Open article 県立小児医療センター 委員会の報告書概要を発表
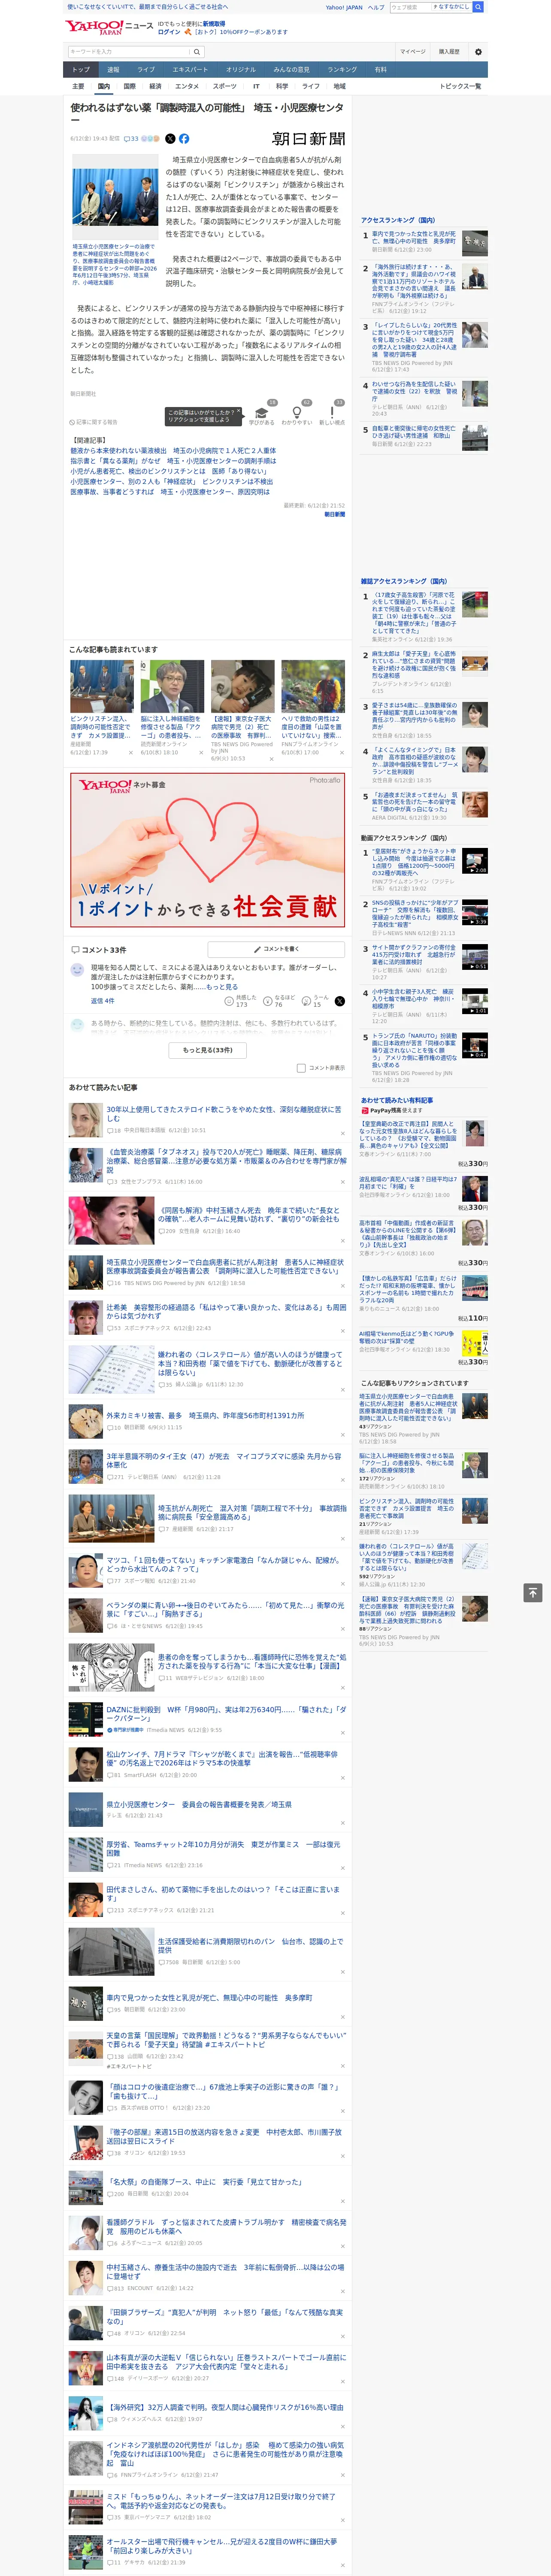The image size is (551, 2576). [200, 1804]
